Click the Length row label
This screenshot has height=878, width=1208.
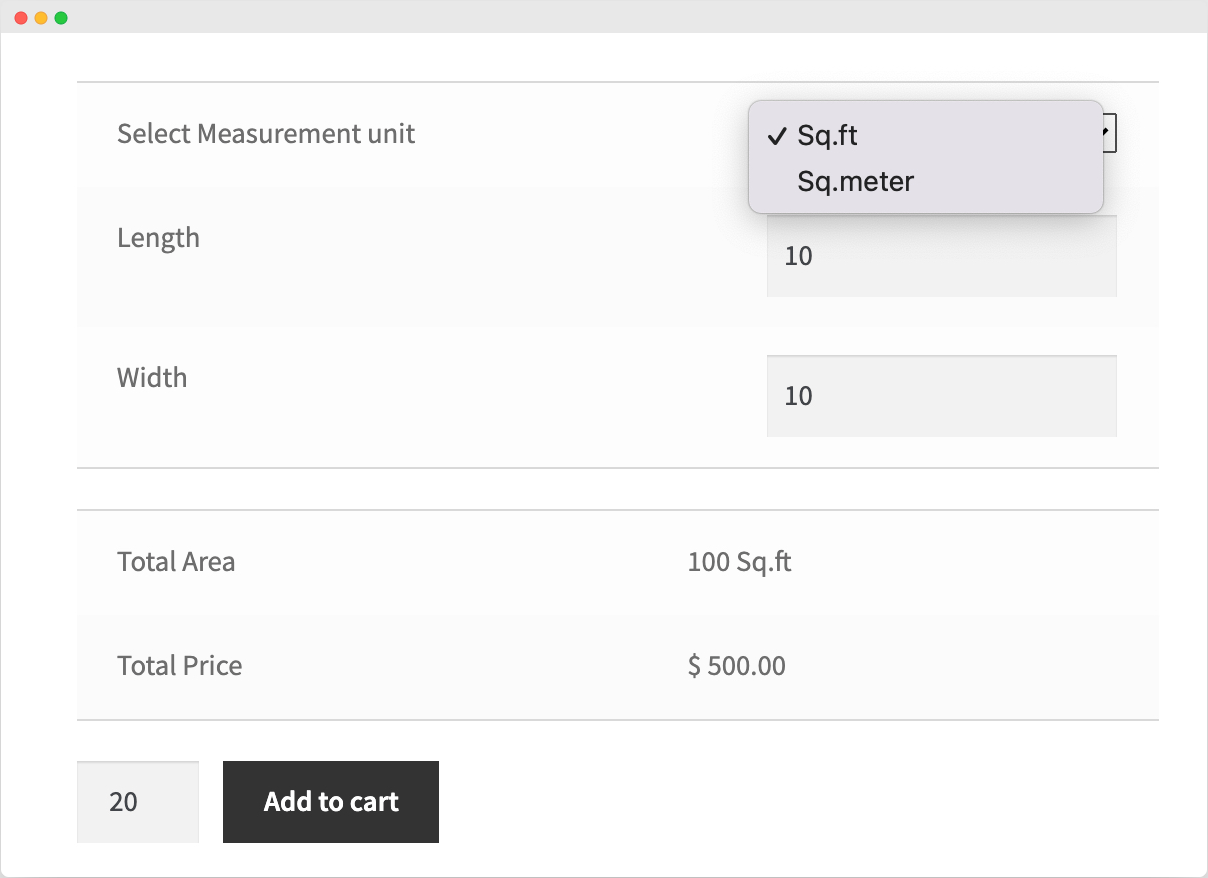point(158,238)
